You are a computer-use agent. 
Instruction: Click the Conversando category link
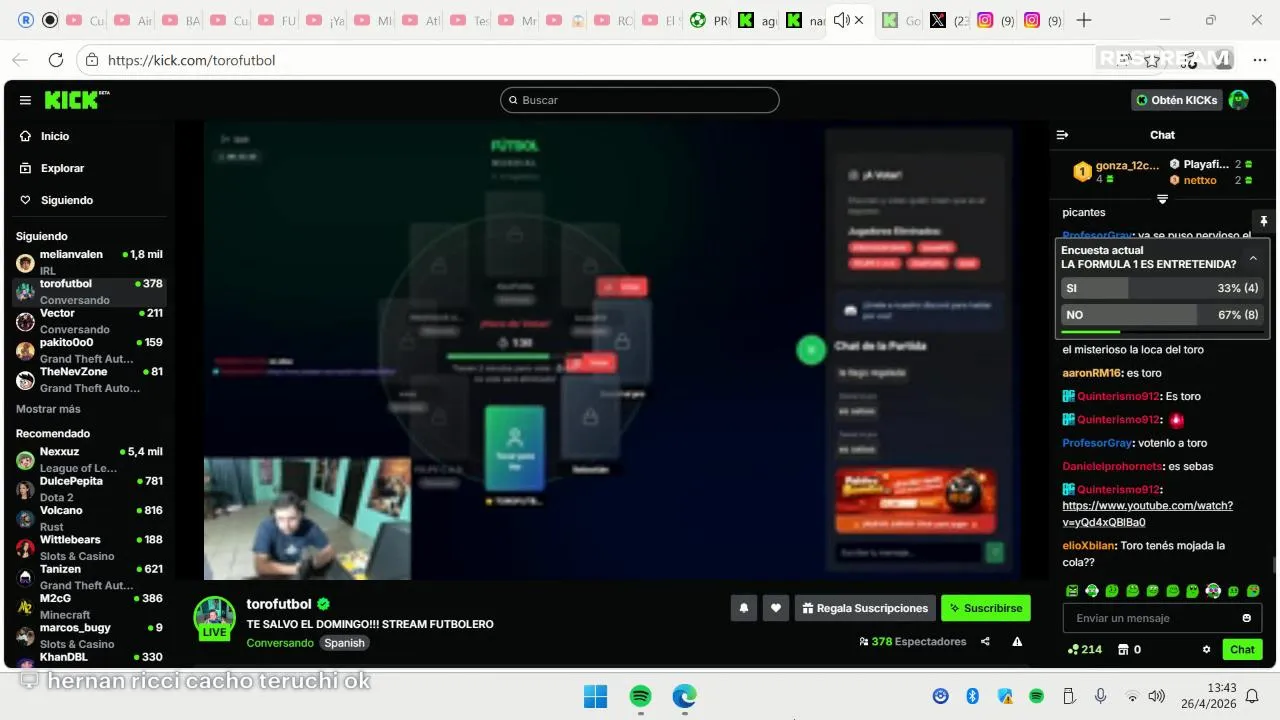(x=280, y=643)
